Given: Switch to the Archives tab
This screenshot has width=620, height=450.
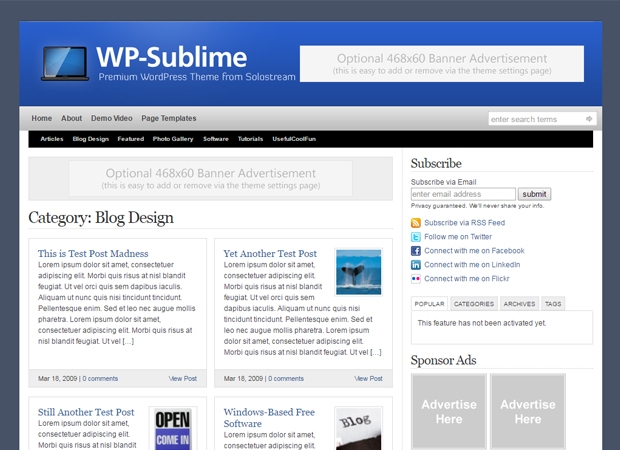Looking at the screenshot, I should click(519, 304).
